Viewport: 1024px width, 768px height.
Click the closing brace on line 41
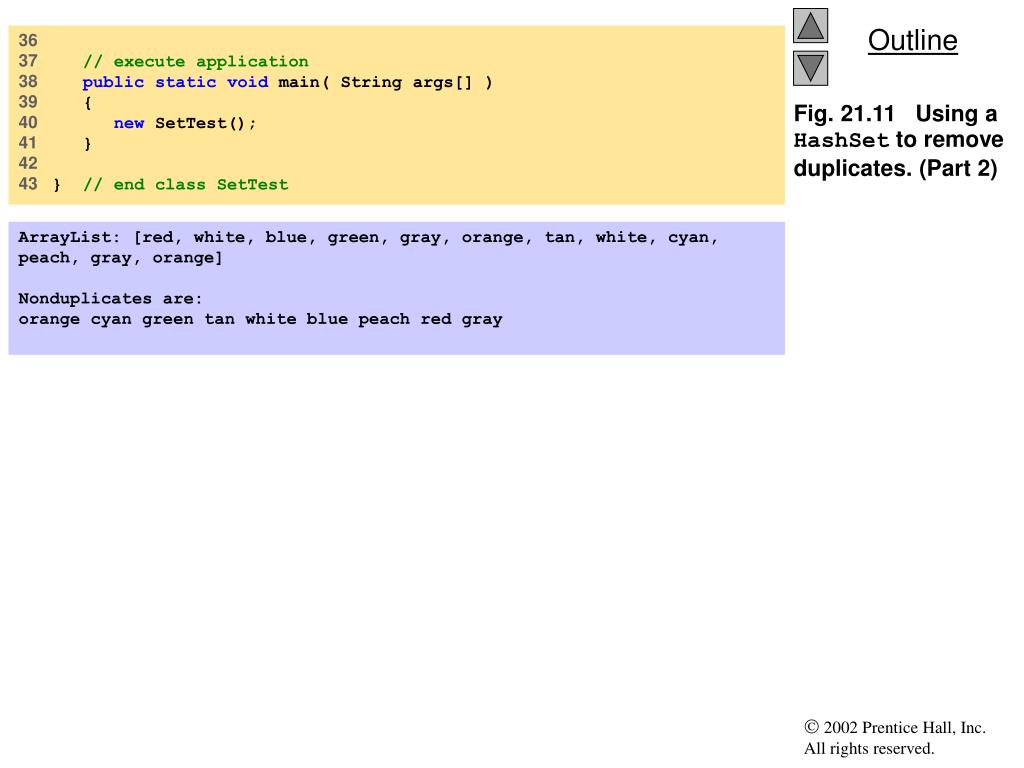tap(88, 144)
